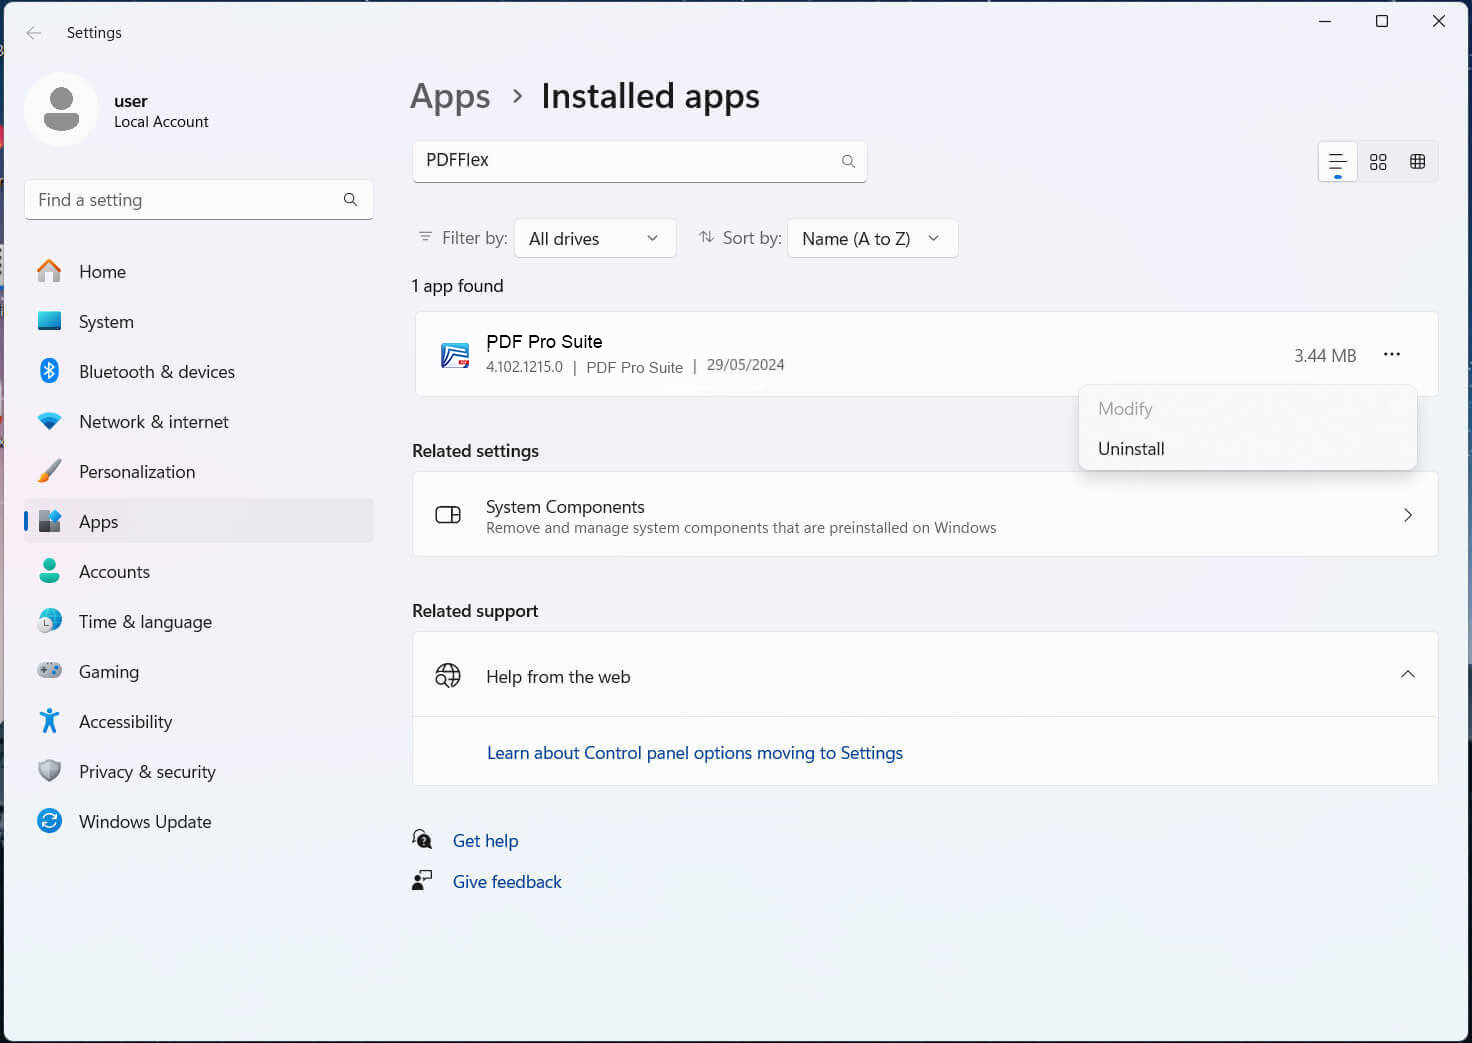This screenshot has width=1472, height=1043.
Task: Click the search magnifier in Find a setting
Action: tap(350, 200)
